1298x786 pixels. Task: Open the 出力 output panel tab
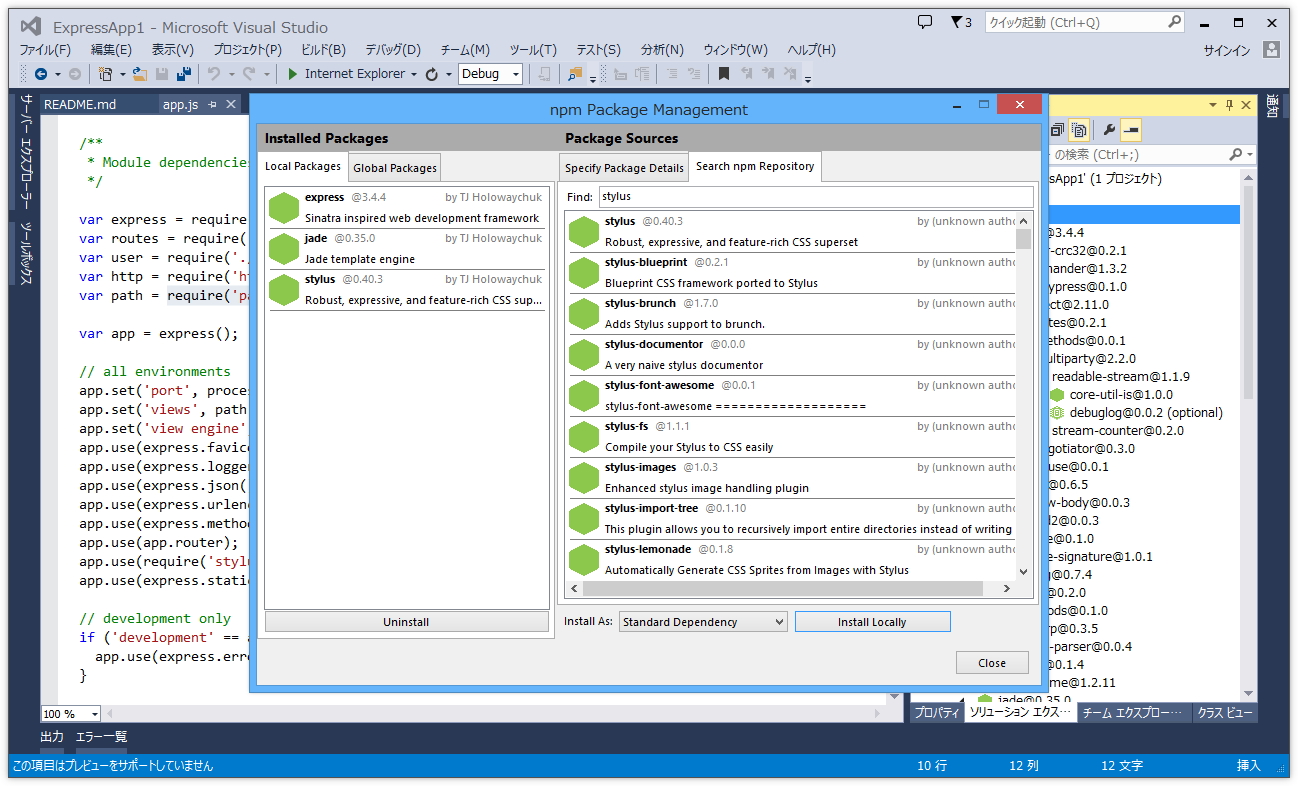coord(52,737)
